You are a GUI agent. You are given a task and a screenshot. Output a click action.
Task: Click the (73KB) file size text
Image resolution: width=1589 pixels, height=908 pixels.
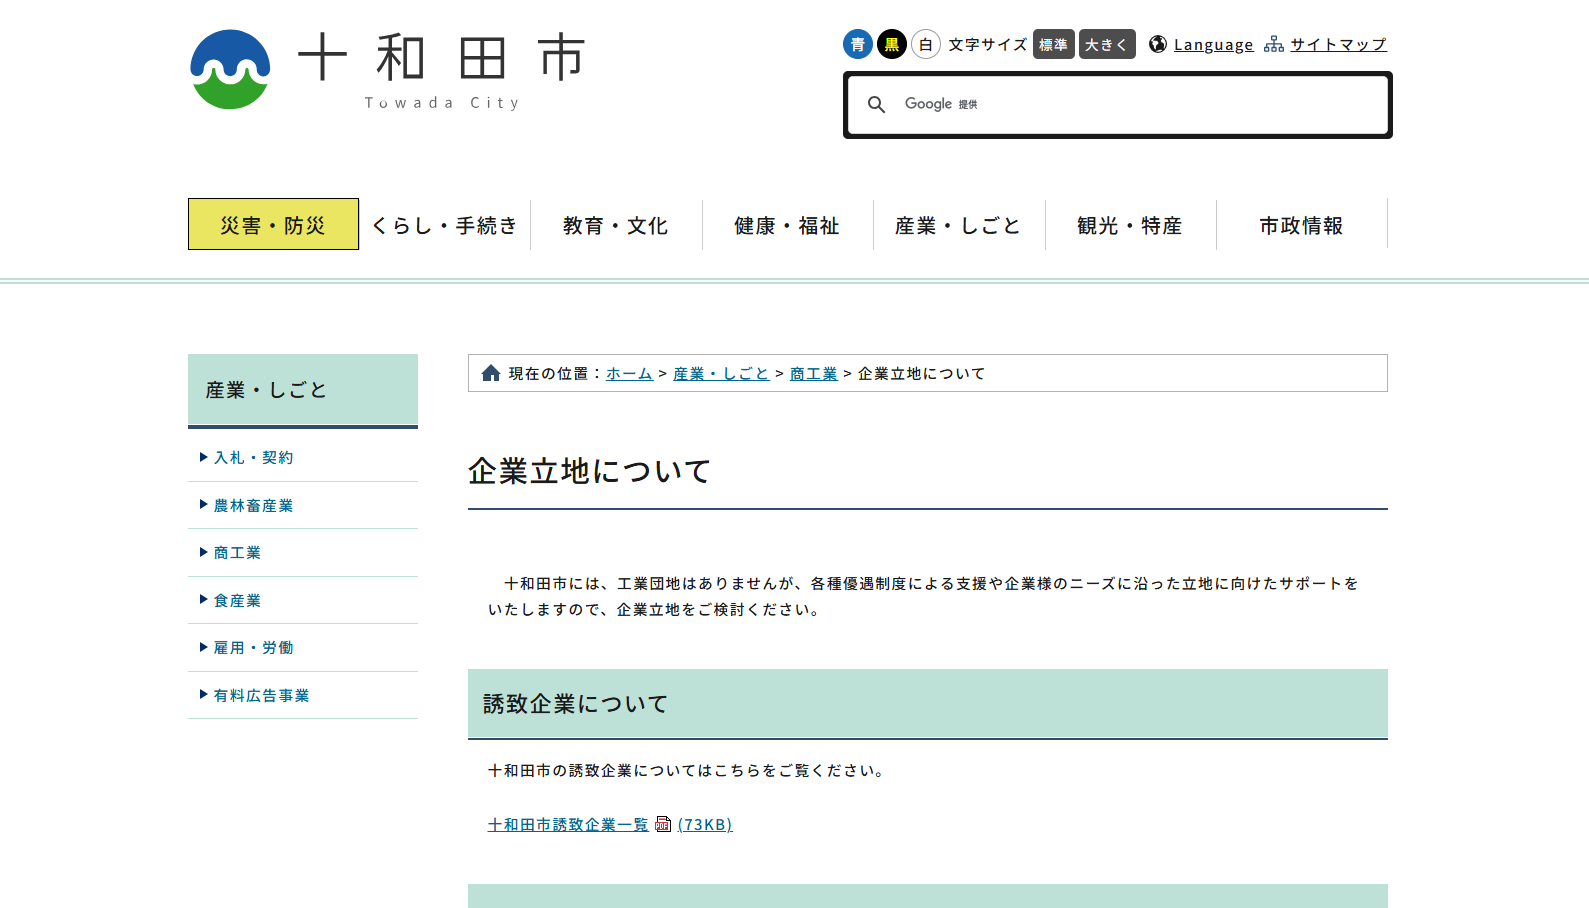[705, 824]
